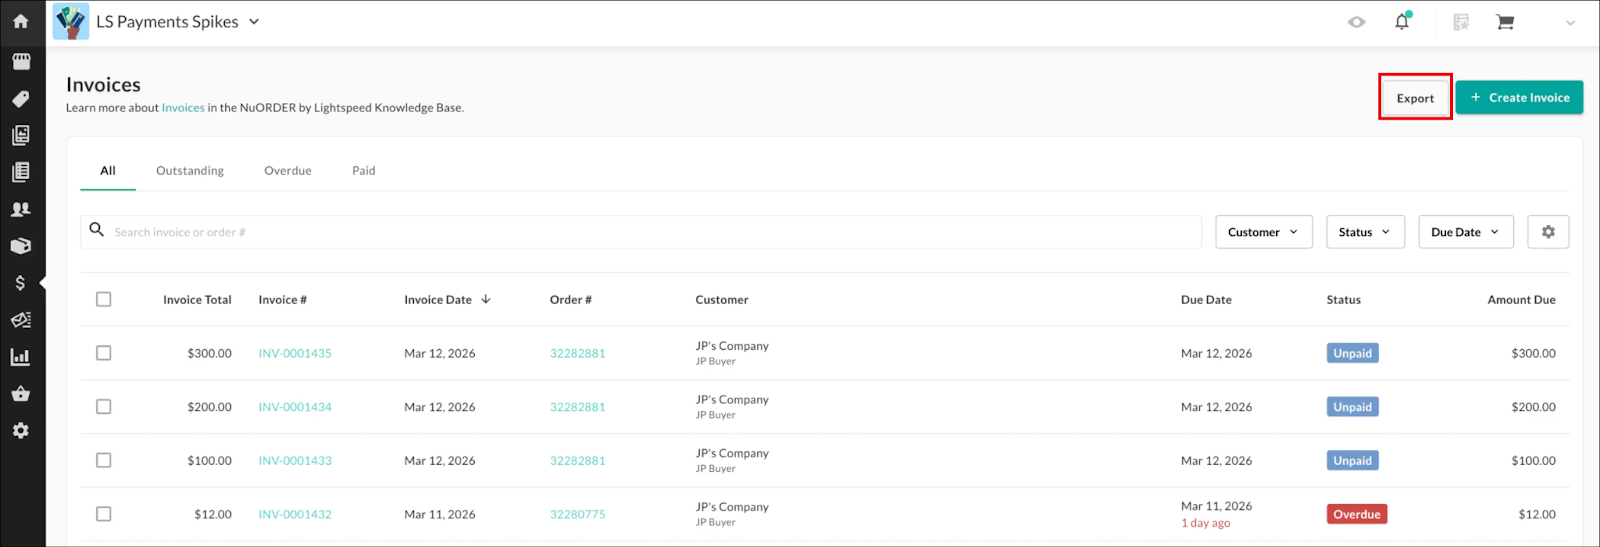This screenshot has height=547, width=1600.
Task: Expand the Customer filter dropdown
Action: [x=1263, y=232]
